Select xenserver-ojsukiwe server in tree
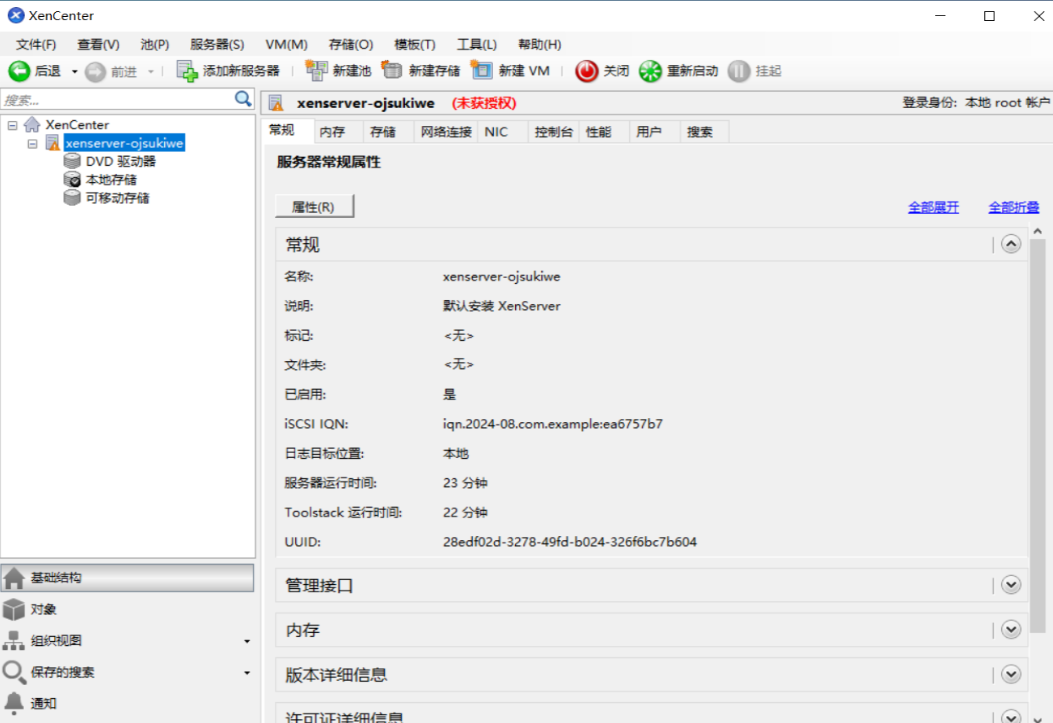Image resolution: width=1053 pixels, height=723 pixels. [x=124, y=143]
